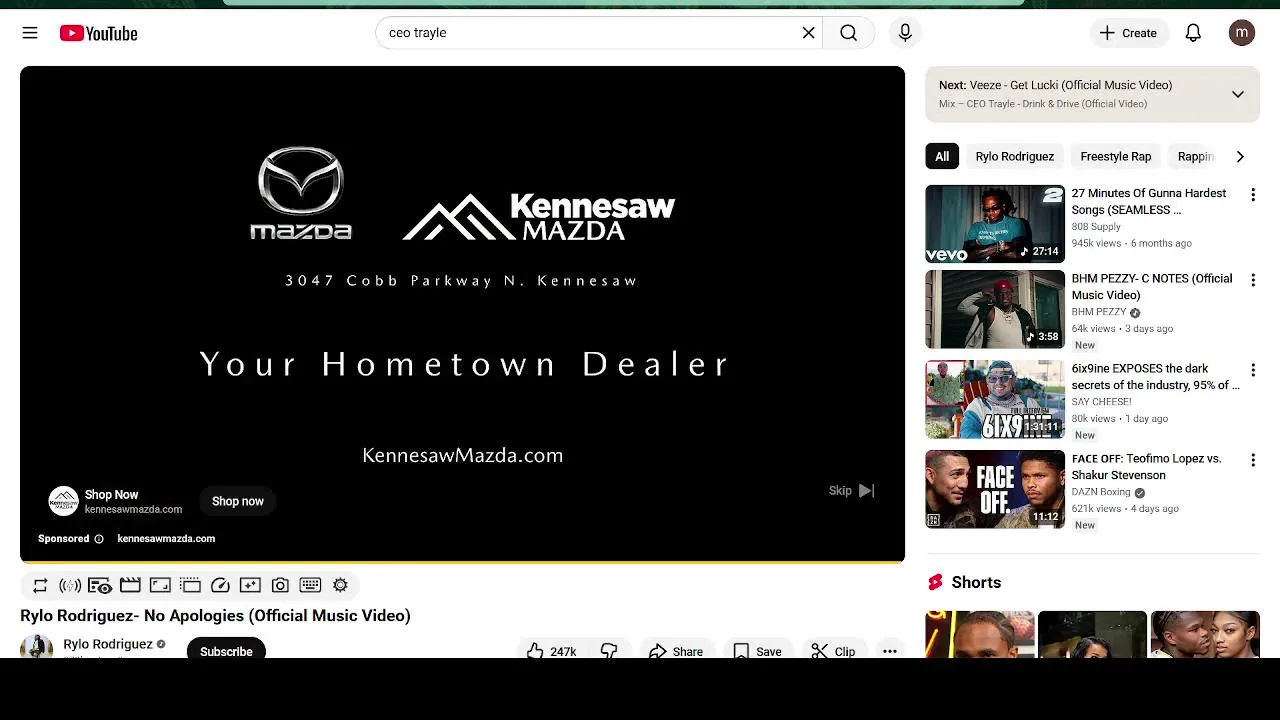
Task: Open the rightmost Shorts thumbnail
Action: (1205, 634)
